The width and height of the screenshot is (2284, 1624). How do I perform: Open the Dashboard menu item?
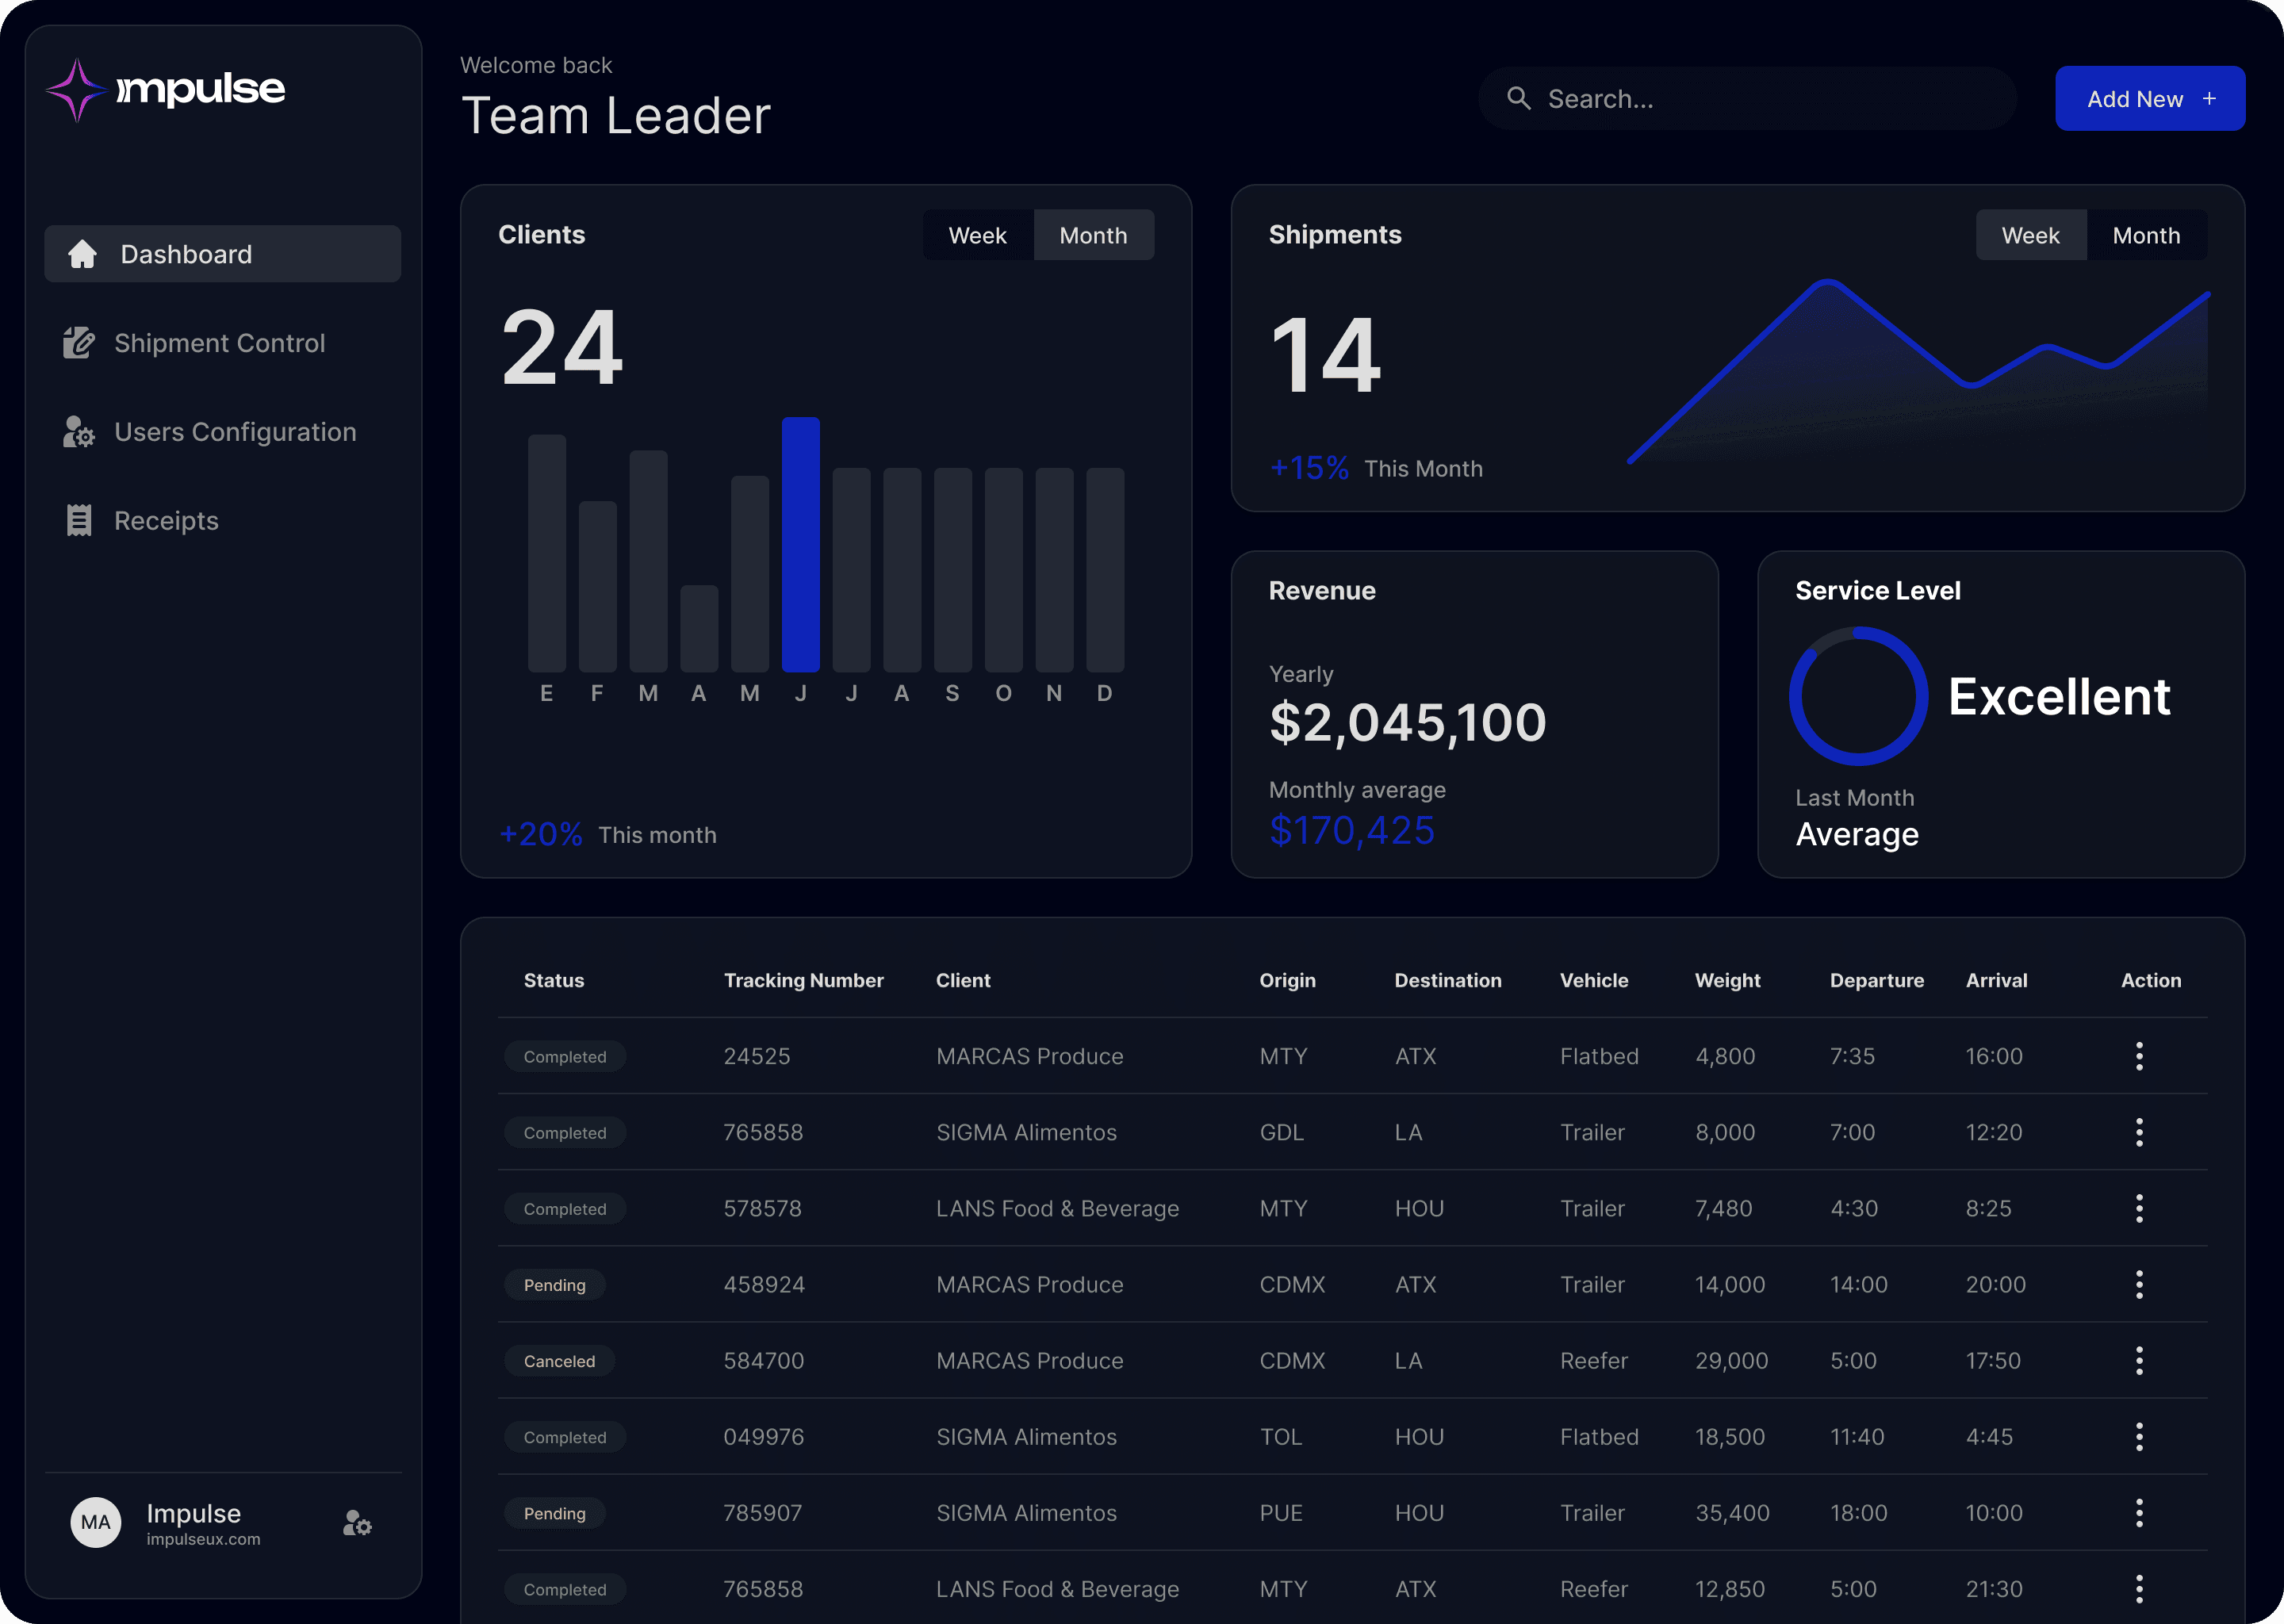point(223,254)
